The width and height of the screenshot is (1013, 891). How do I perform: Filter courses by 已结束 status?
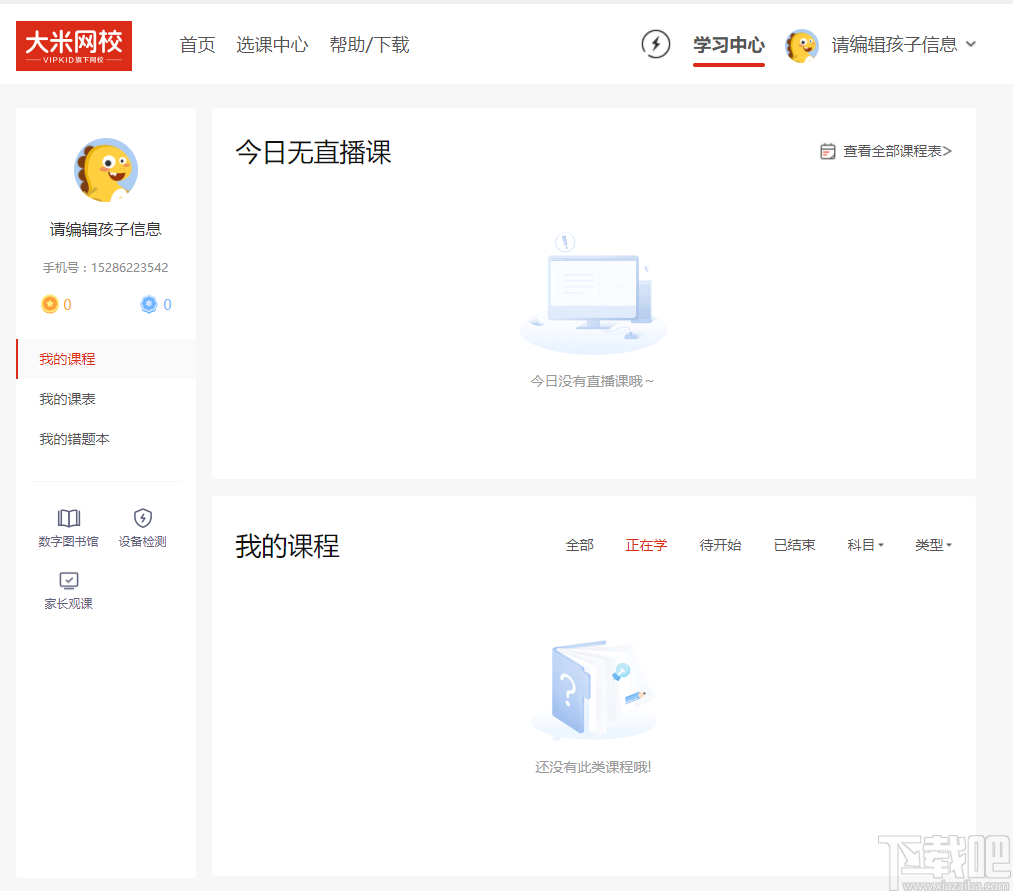click(794, 545)
